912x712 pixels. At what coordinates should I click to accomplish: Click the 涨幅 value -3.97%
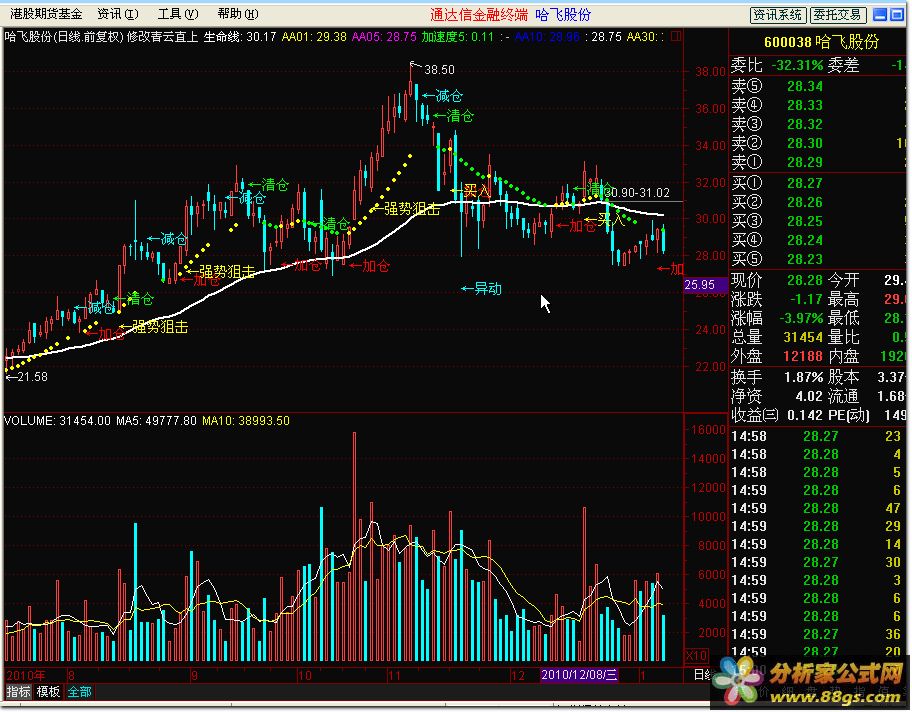pyautogui.click(x=800, y=319)
